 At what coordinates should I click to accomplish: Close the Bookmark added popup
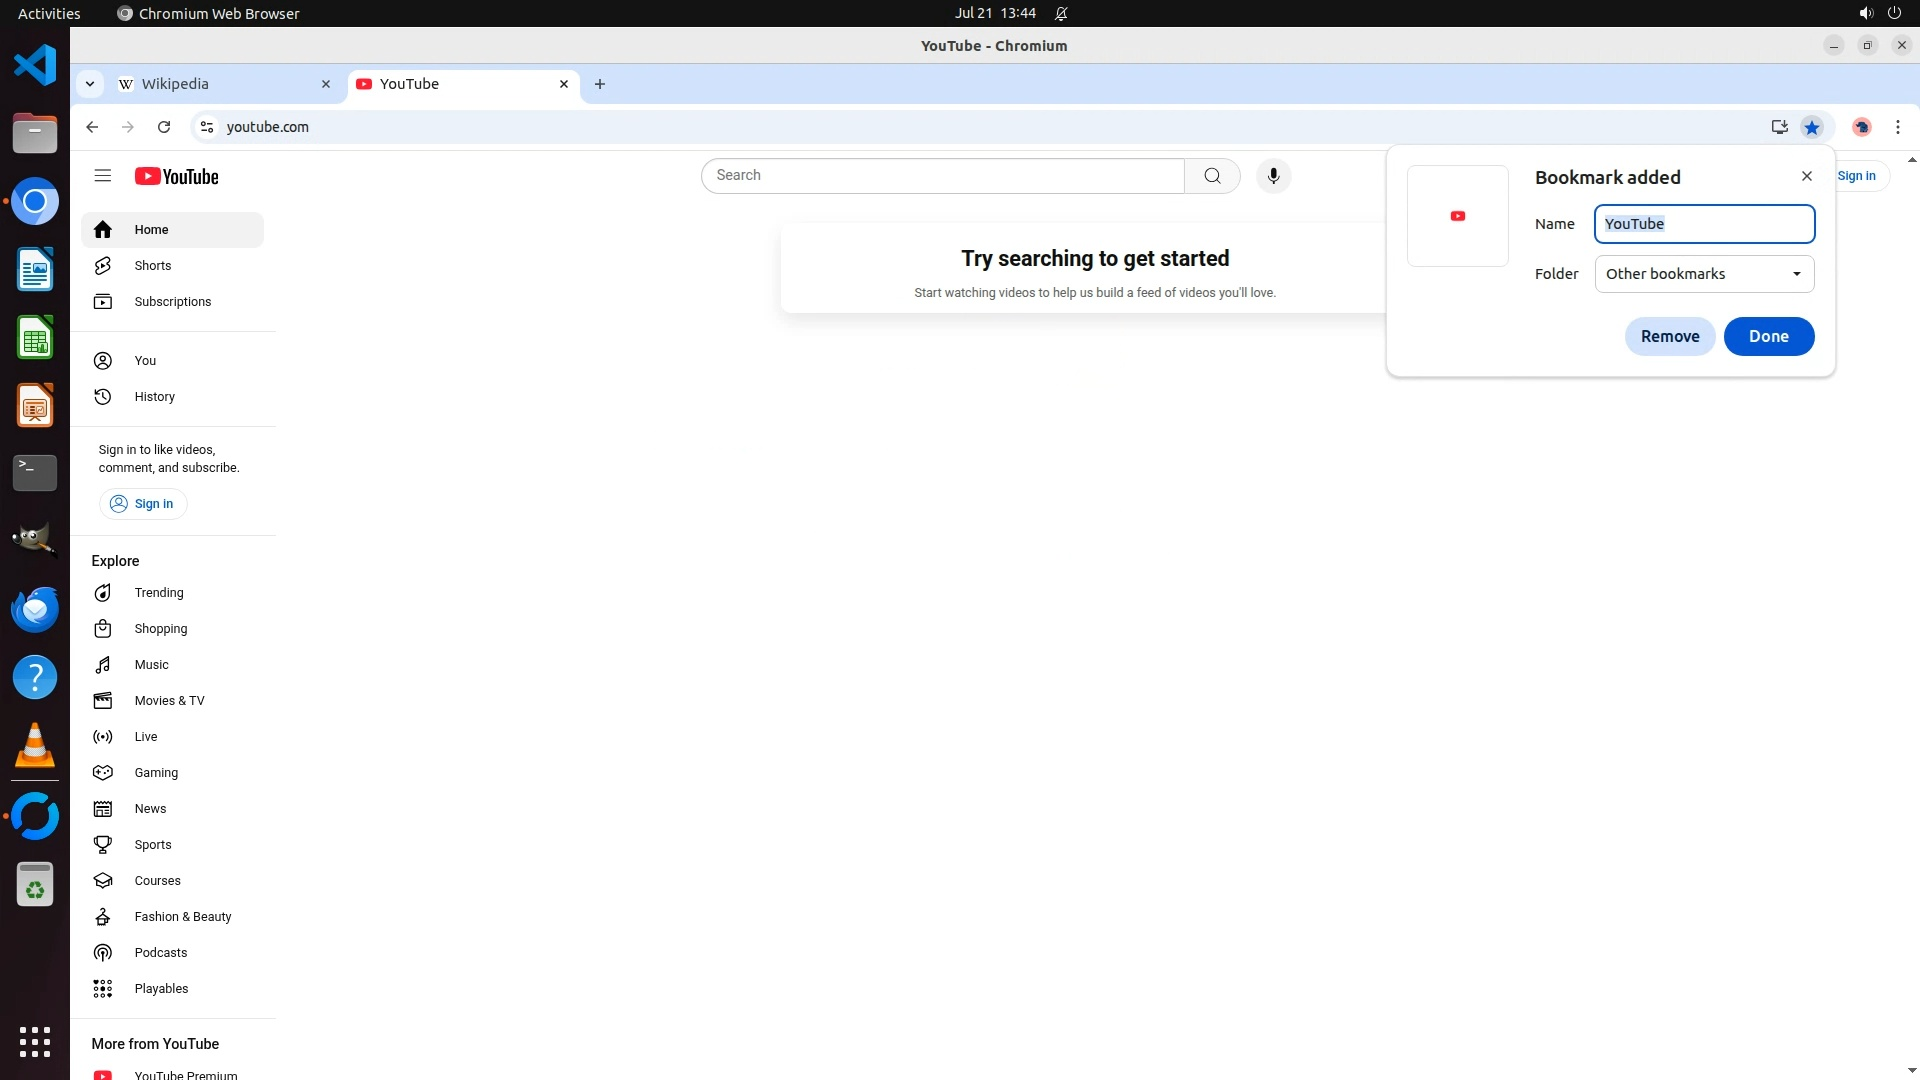(1806, 176)
